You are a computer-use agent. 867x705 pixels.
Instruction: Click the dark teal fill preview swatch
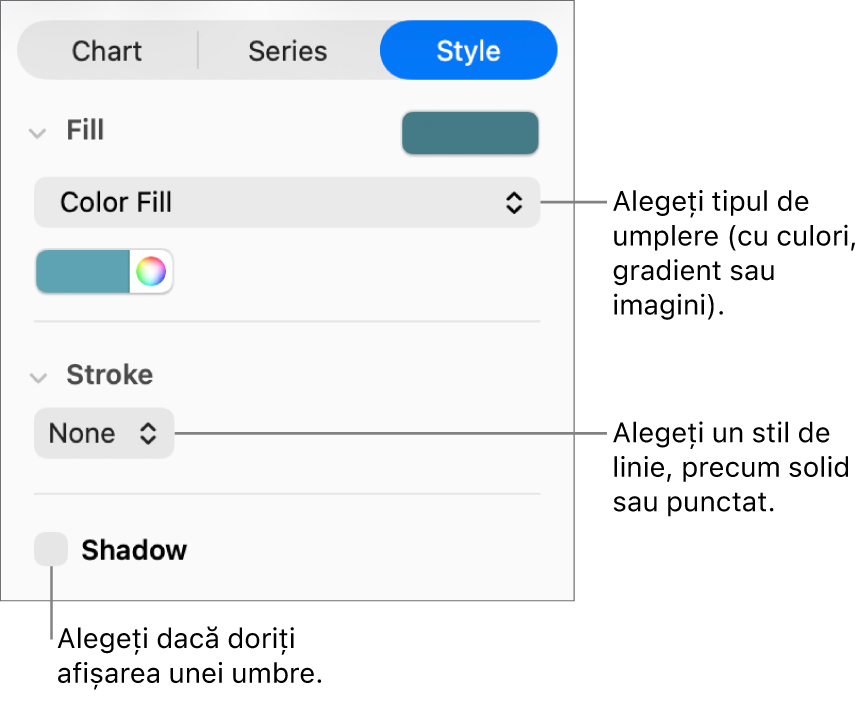tap(470, 133)
